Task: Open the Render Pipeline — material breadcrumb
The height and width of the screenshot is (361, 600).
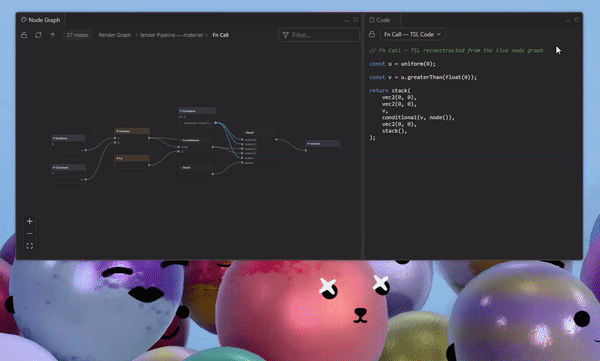Action: pyautogui.click(x=172, y=35)
